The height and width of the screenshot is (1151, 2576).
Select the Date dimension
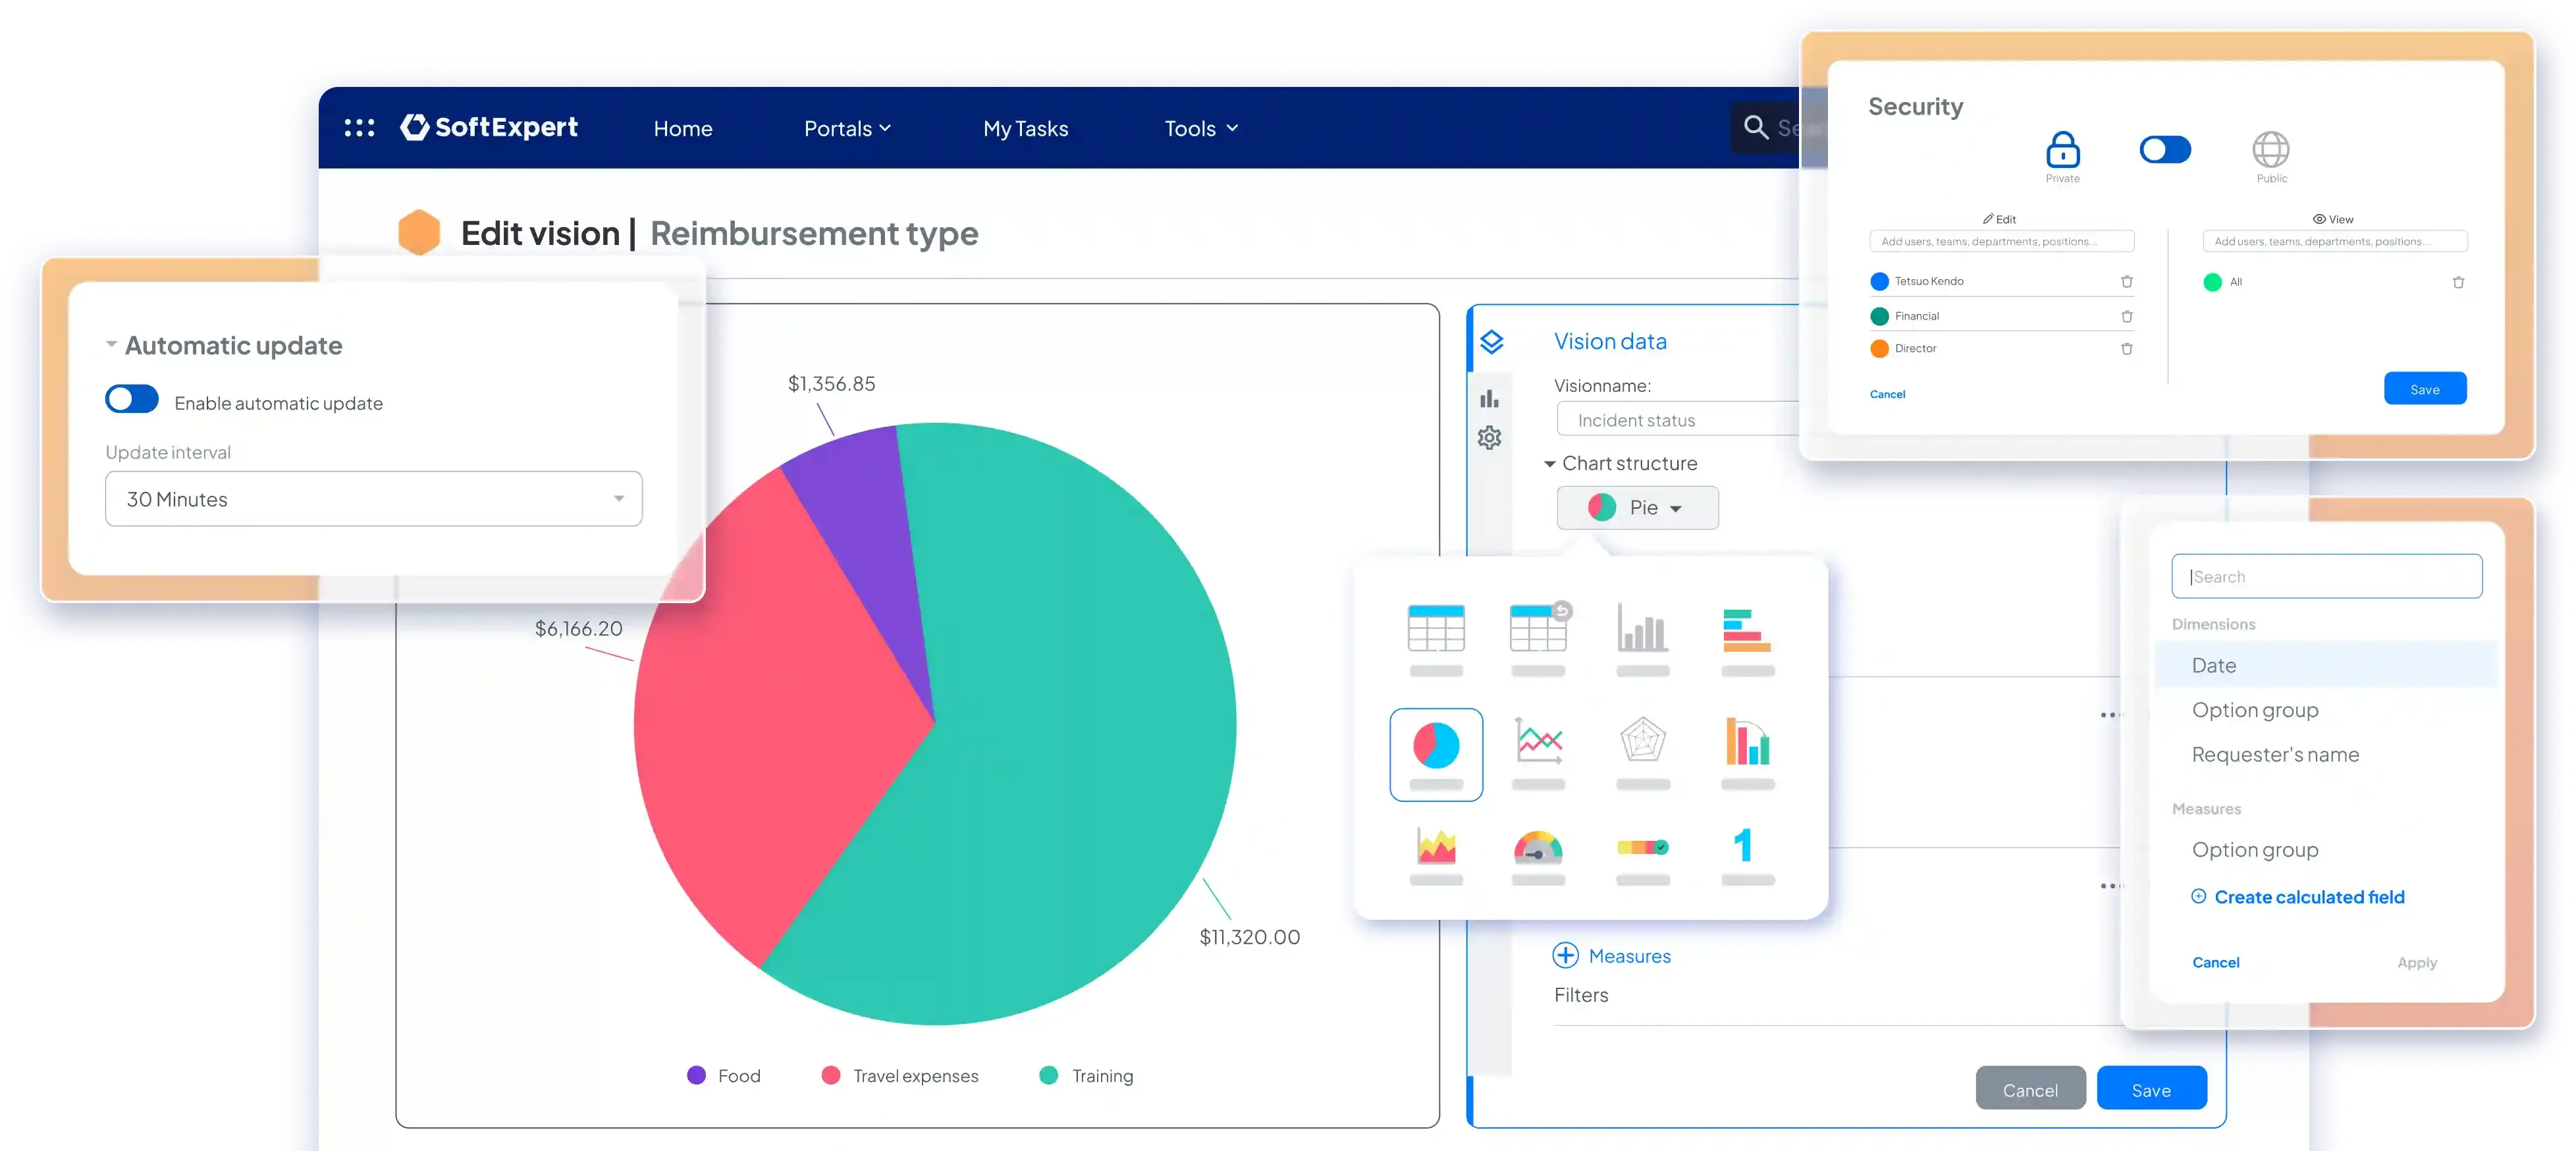click(x=2325, y=666)
